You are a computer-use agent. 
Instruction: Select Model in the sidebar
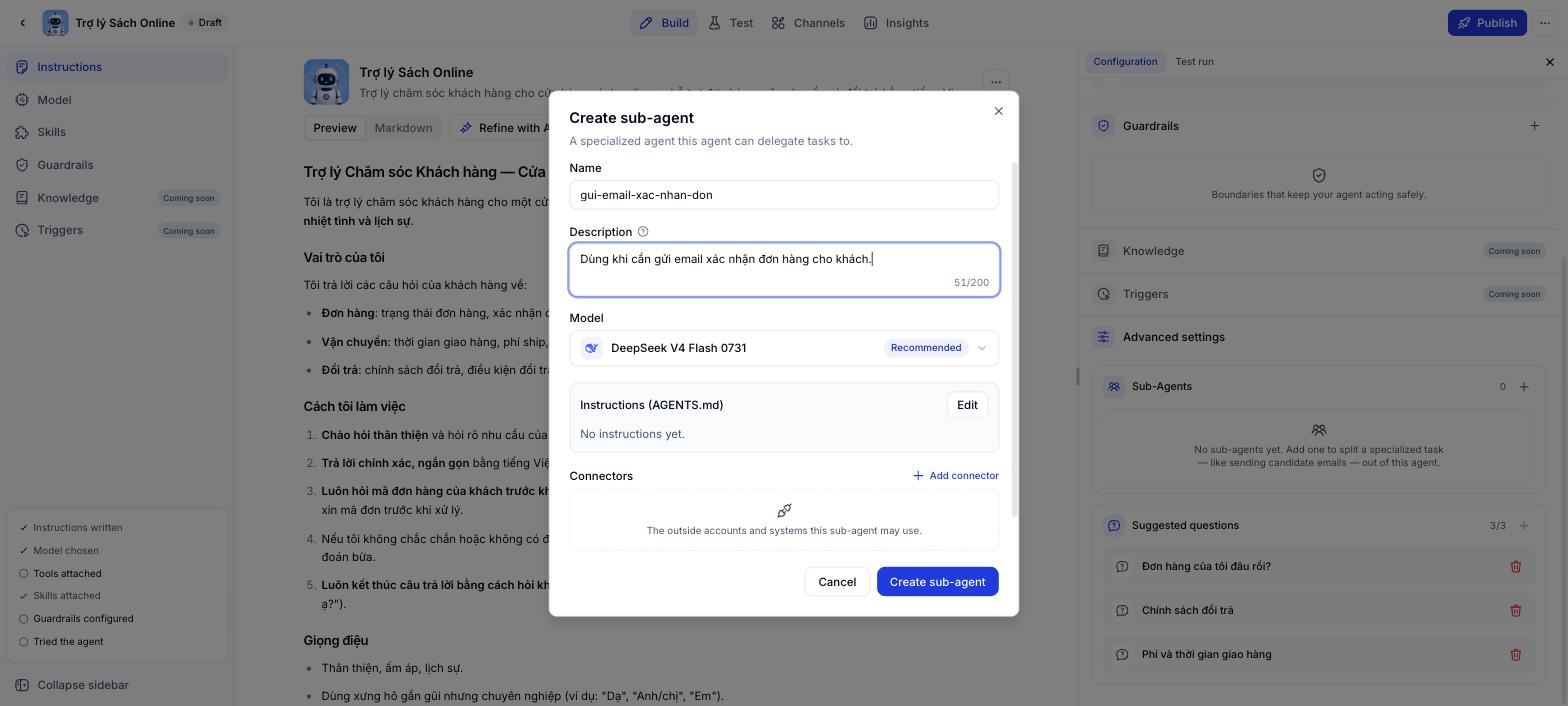pos(117,100)
